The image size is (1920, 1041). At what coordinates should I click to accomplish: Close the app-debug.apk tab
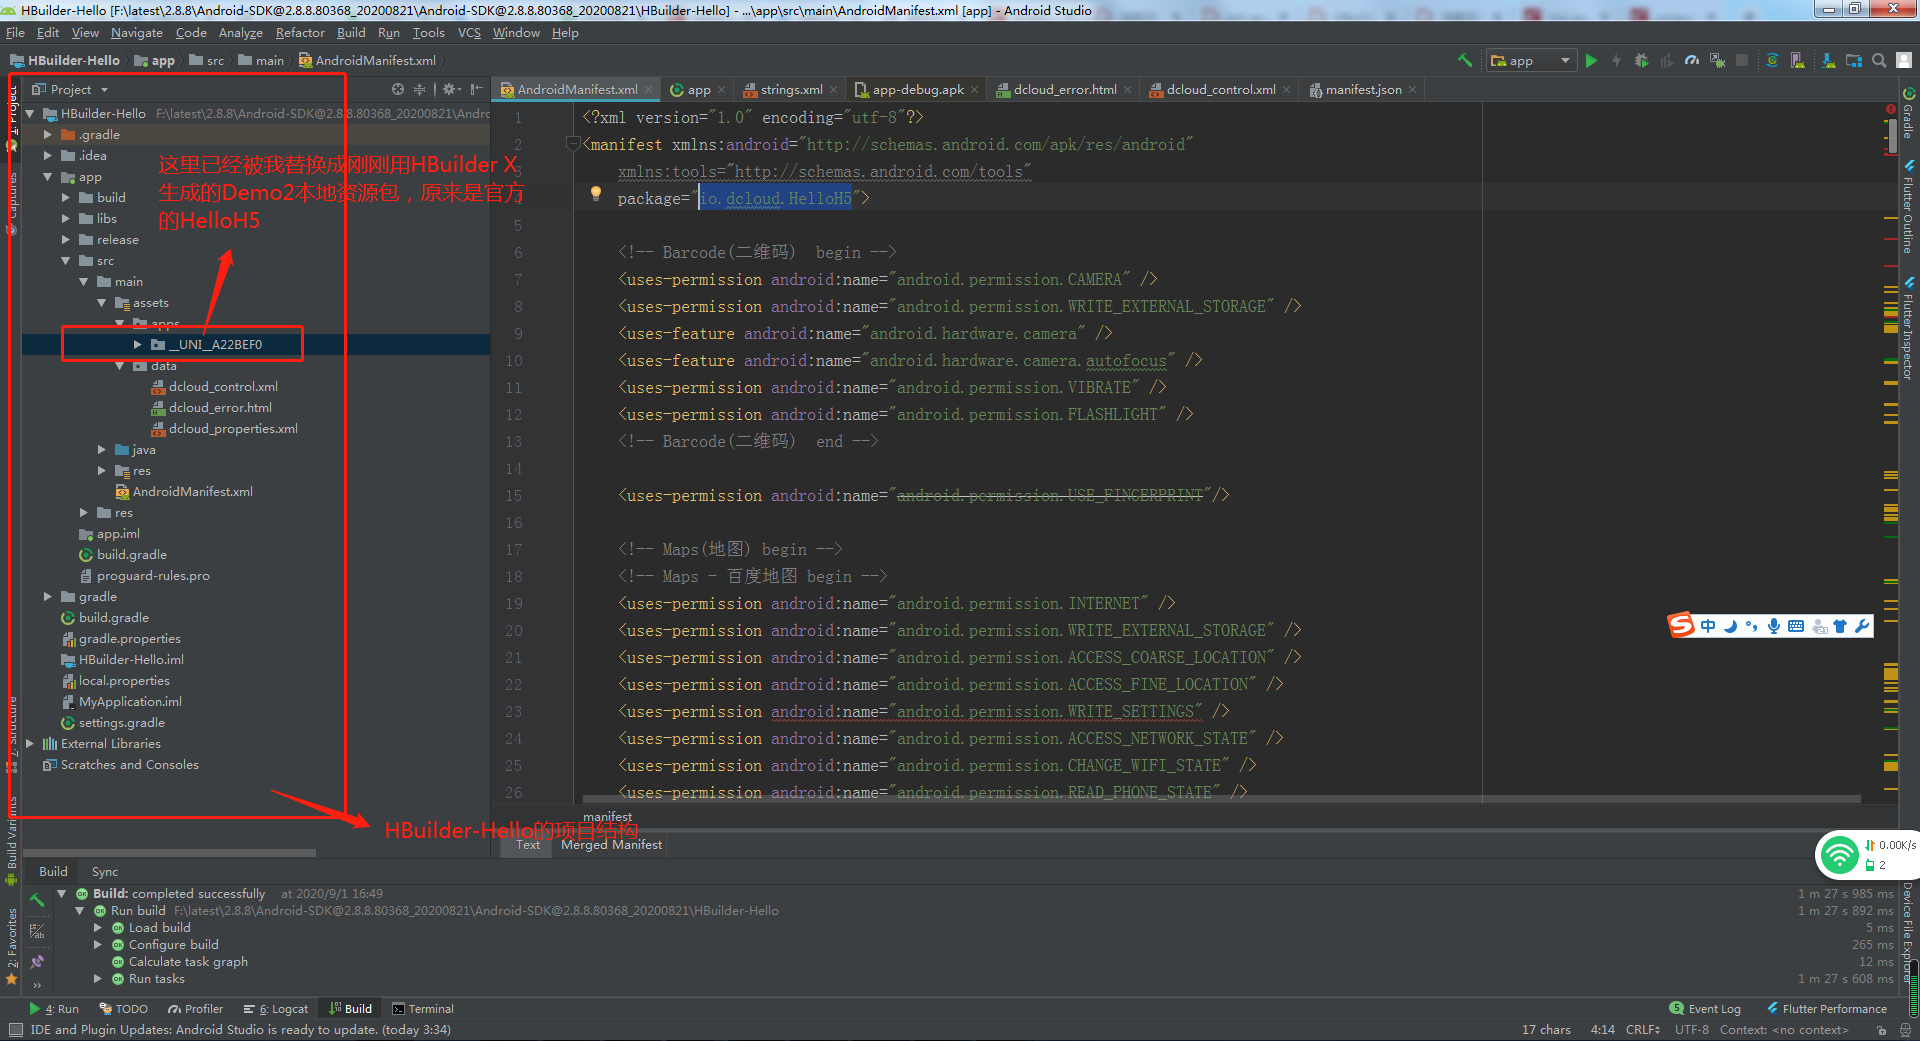click(x=975, y=90)
